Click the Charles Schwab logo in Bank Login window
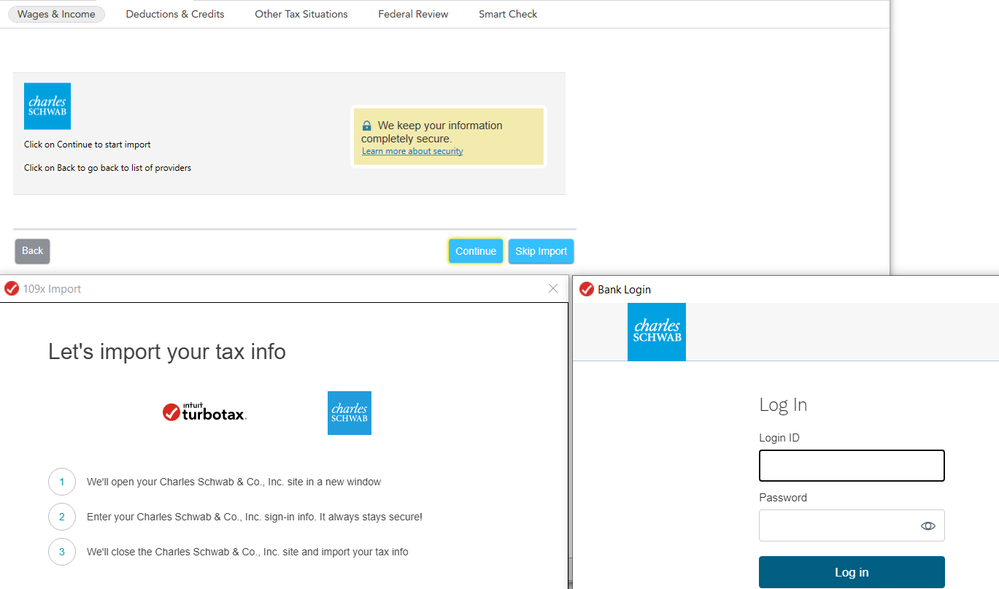 (x=657, y=331)
